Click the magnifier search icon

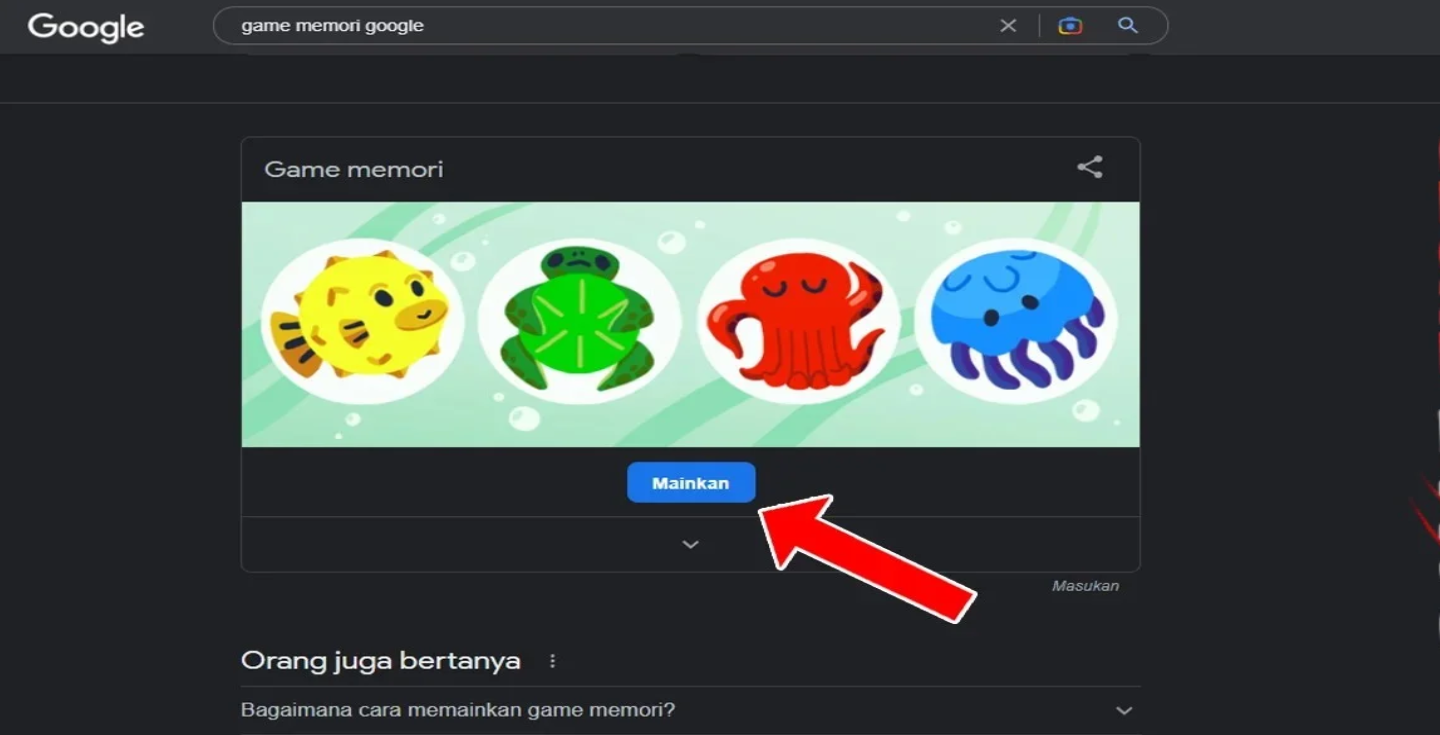pyautogui.click(x=1128, y=26)
